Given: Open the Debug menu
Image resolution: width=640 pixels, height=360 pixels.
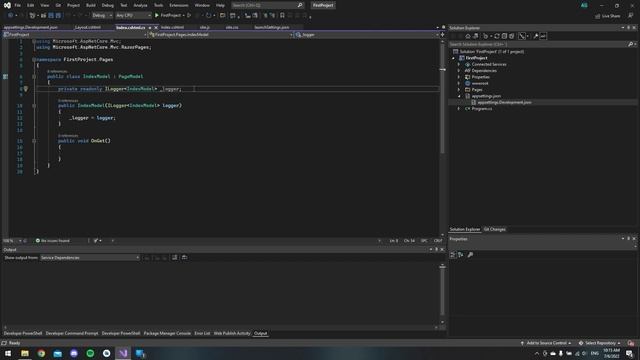Looking at the screenshot, I should [108, 5].
